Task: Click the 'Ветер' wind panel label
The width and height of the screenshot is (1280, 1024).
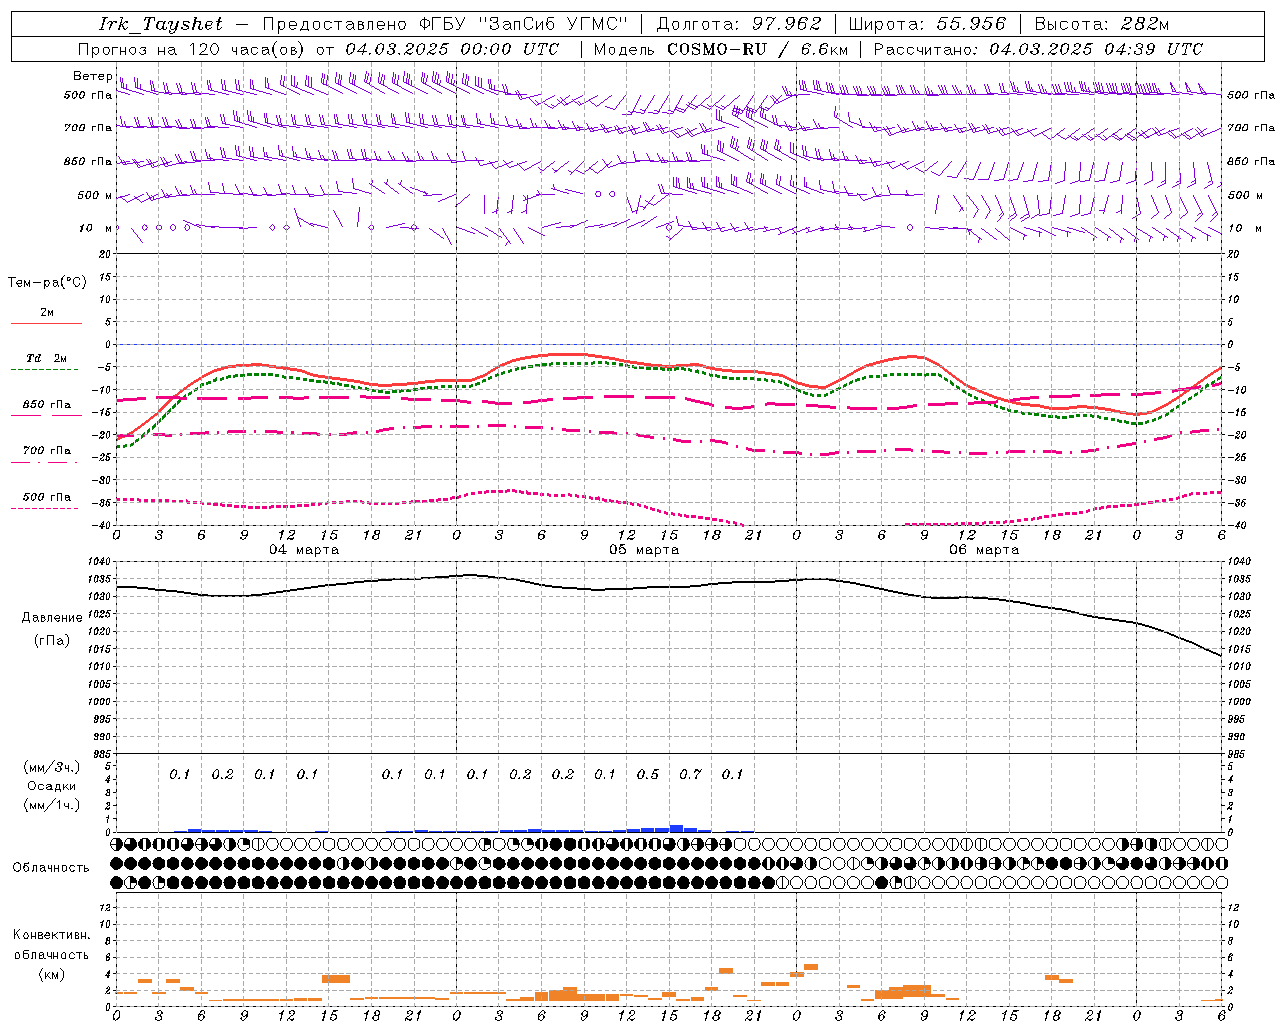Action: pos(92,76)
